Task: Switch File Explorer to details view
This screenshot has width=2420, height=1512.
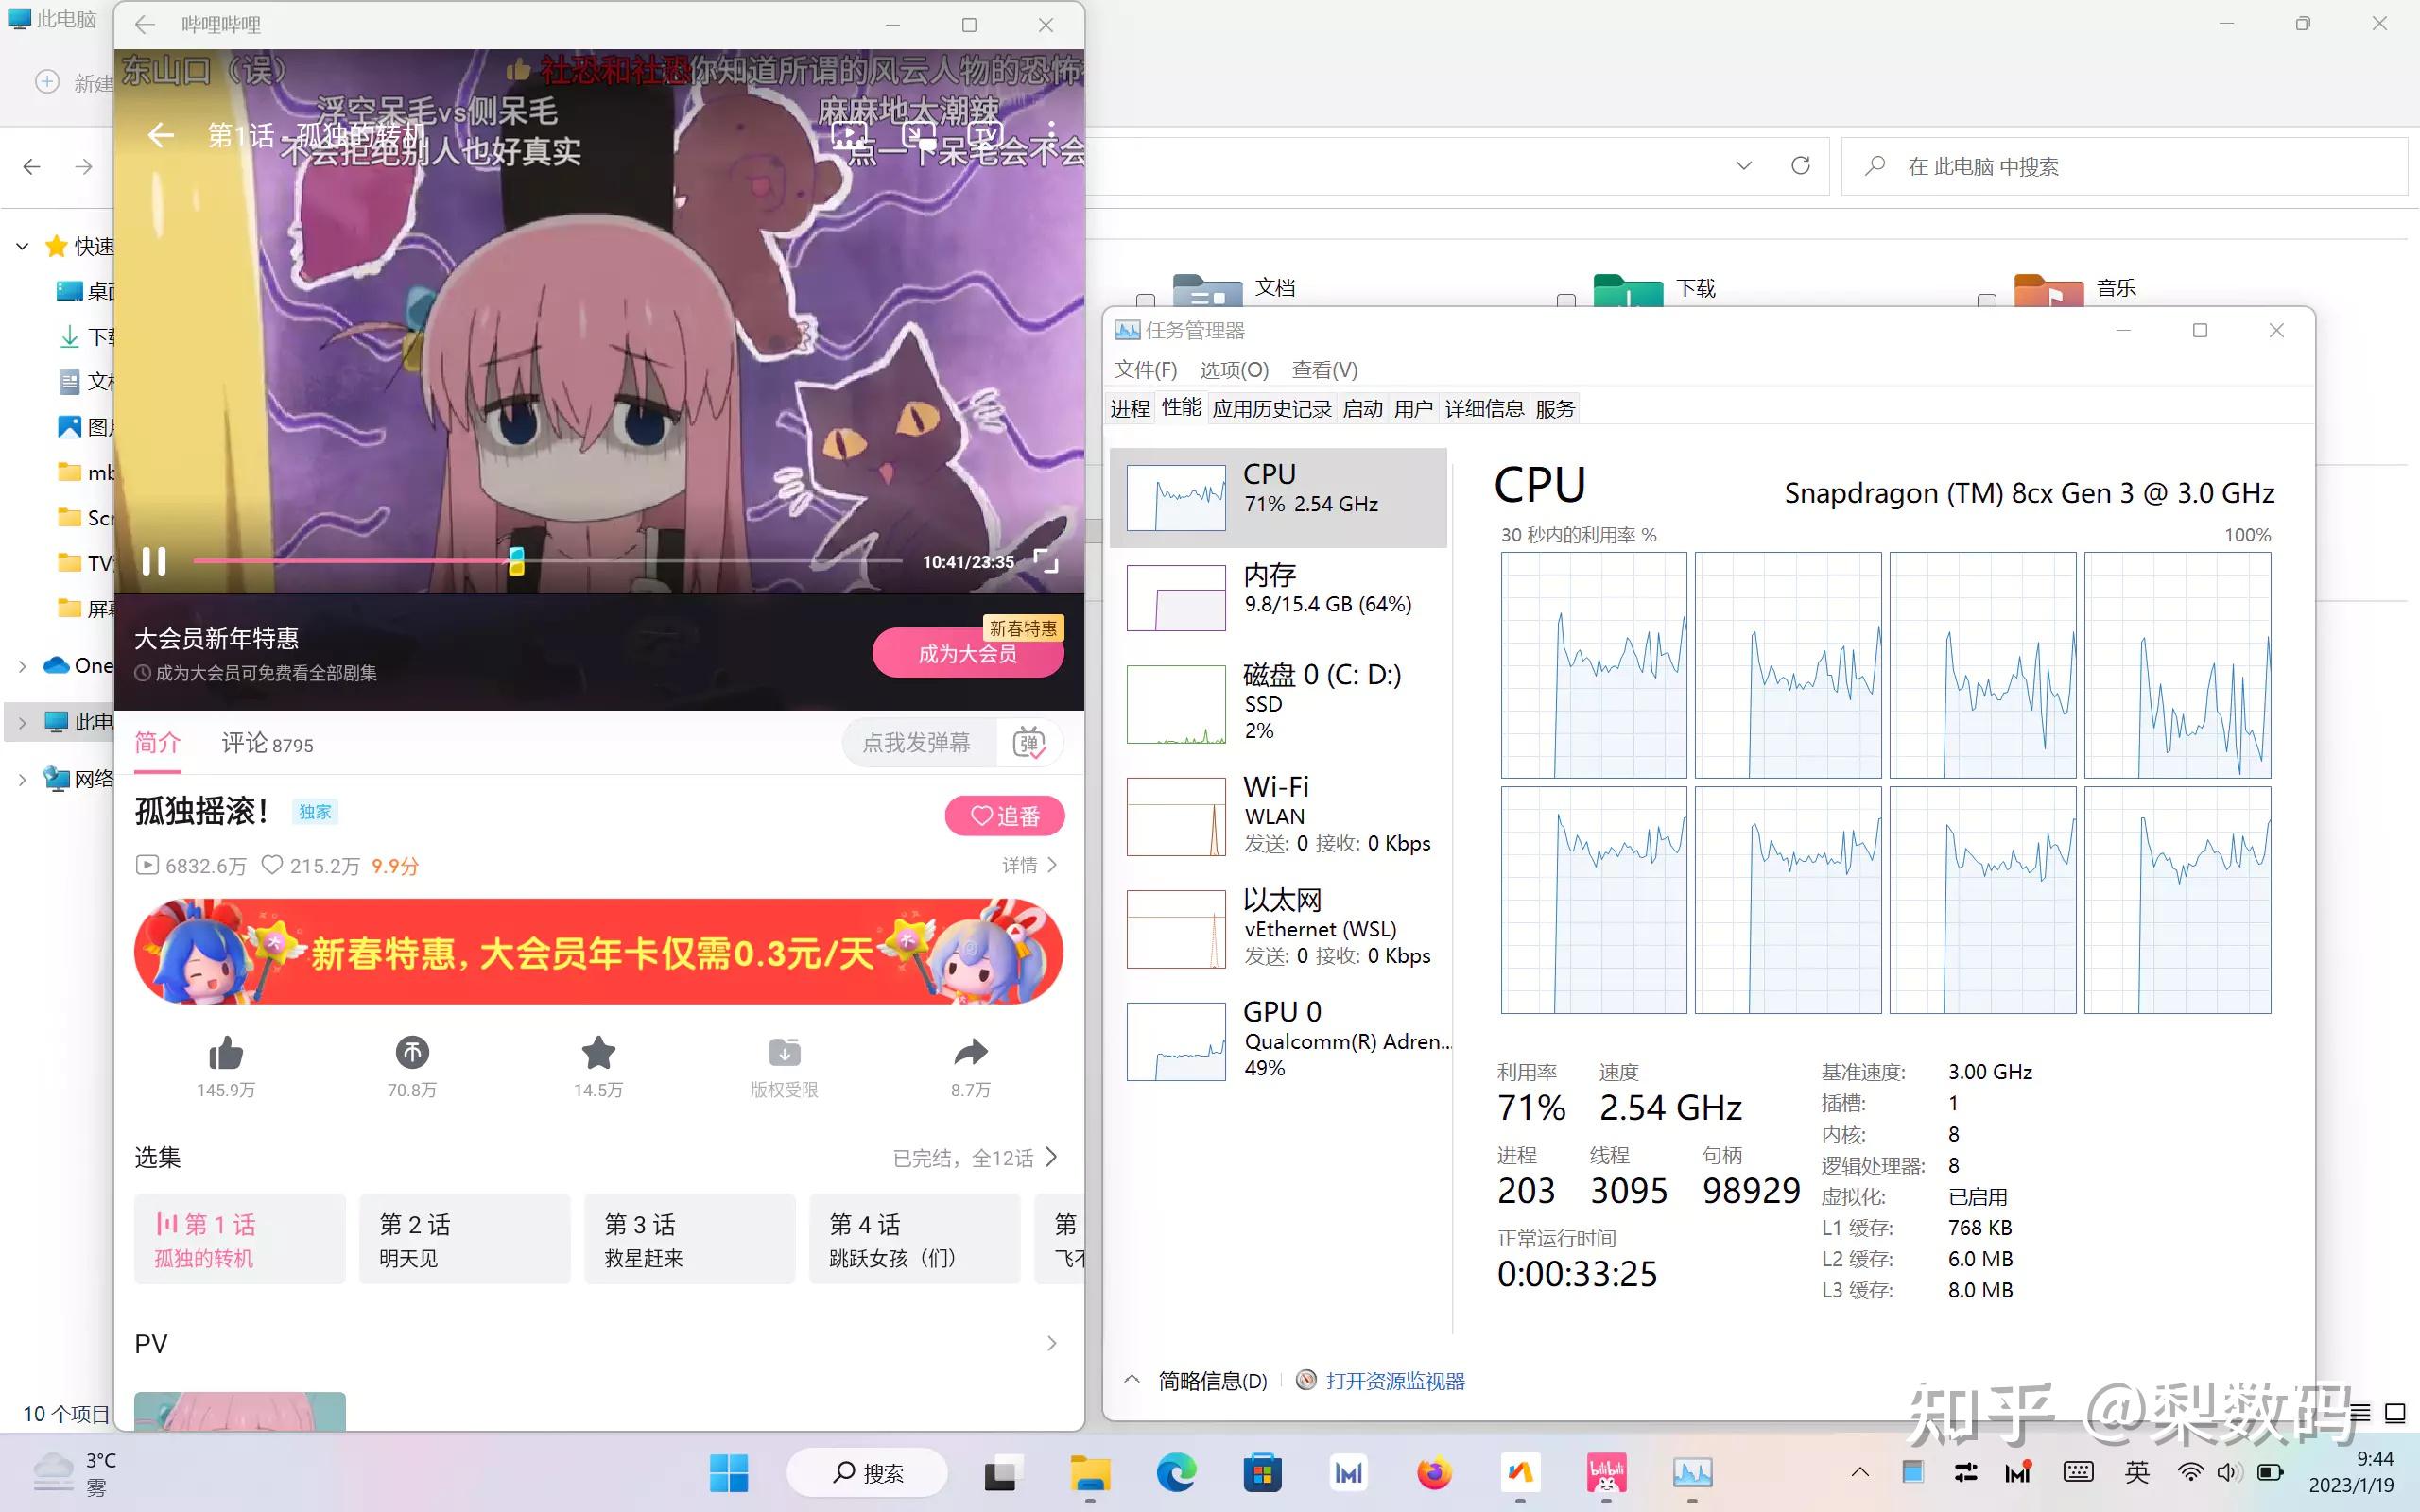Action: pyautogui.click(x=2359, y=1413)
